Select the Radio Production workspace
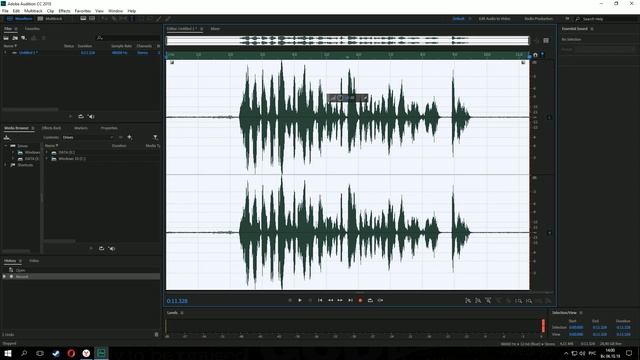 [538, 19]
